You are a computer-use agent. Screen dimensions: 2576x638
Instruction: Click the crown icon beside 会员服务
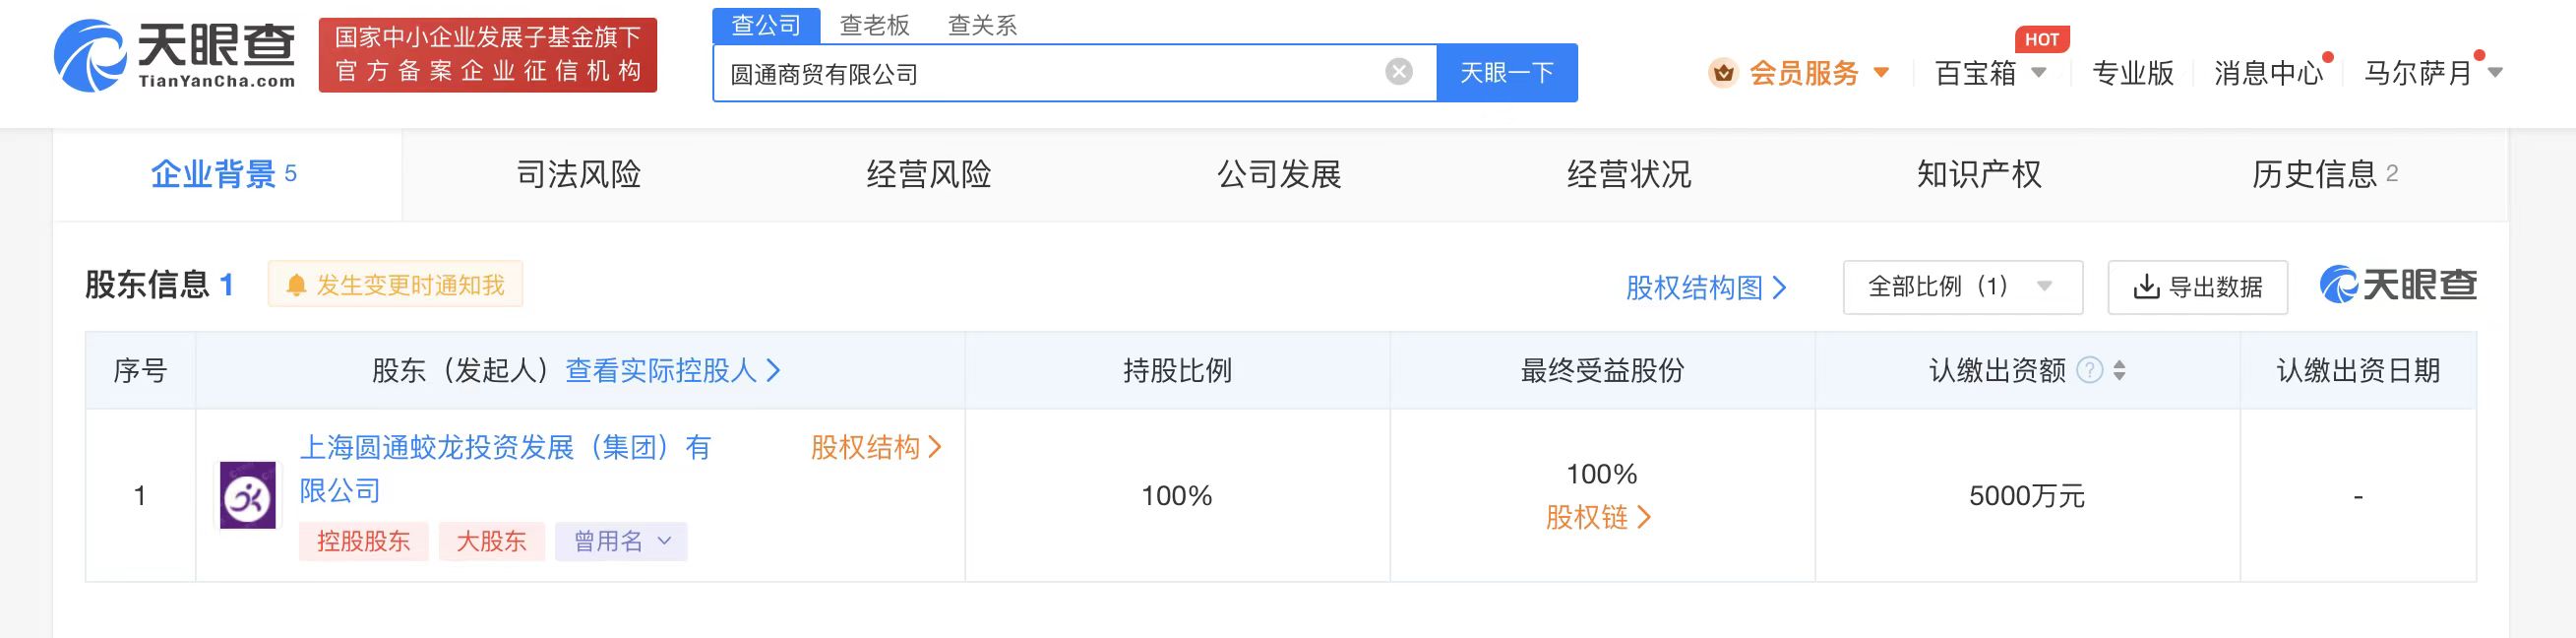1723,73
